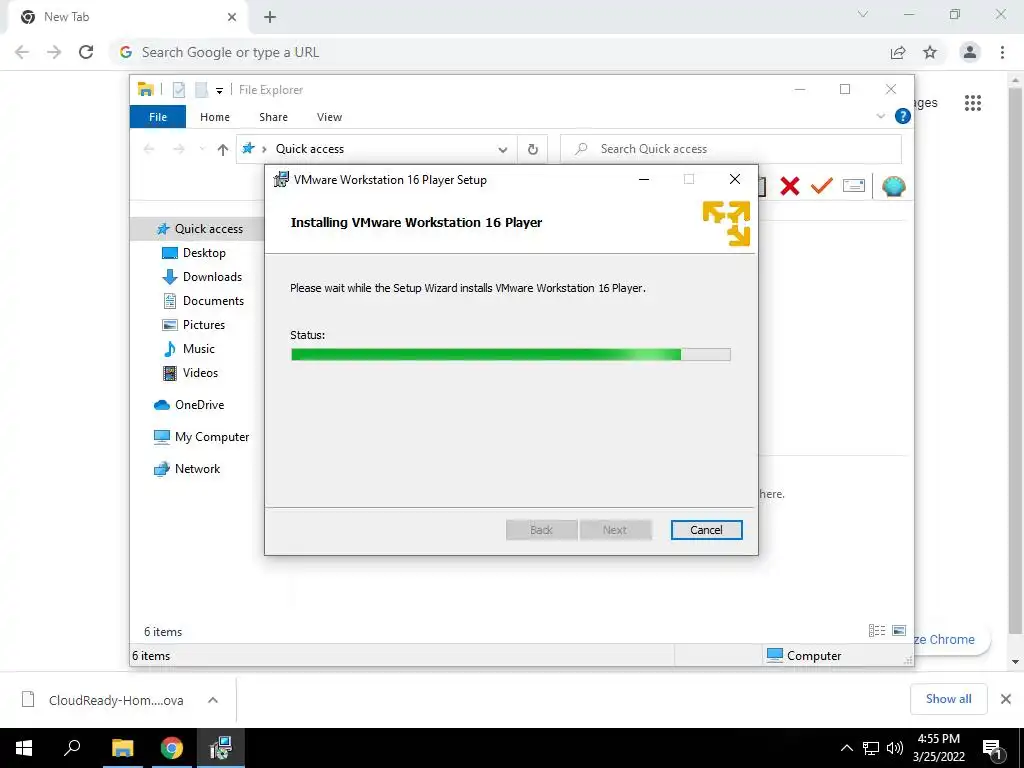Click the VMware logo in setup header
This screenshot has width=1024, height=768.
point(726,223)
